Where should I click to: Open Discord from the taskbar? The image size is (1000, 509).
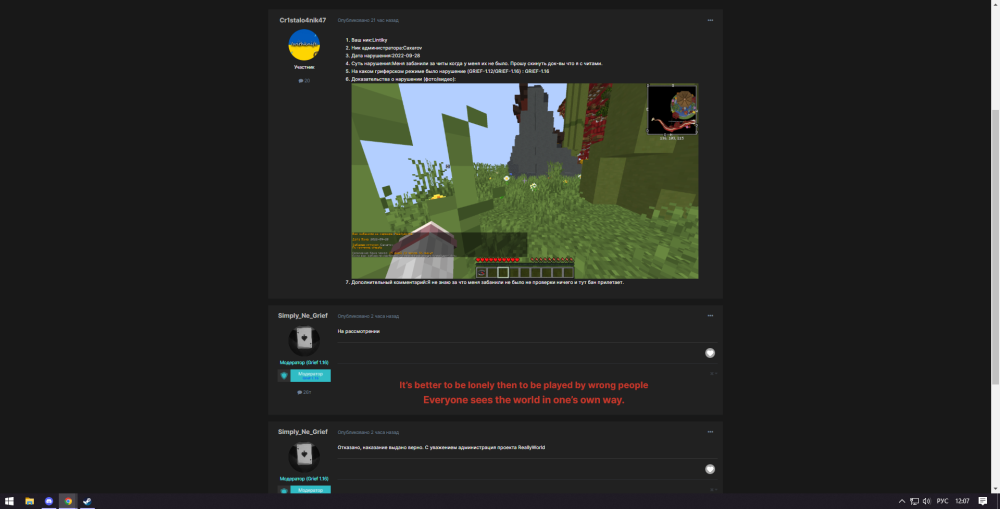[48, 501]
